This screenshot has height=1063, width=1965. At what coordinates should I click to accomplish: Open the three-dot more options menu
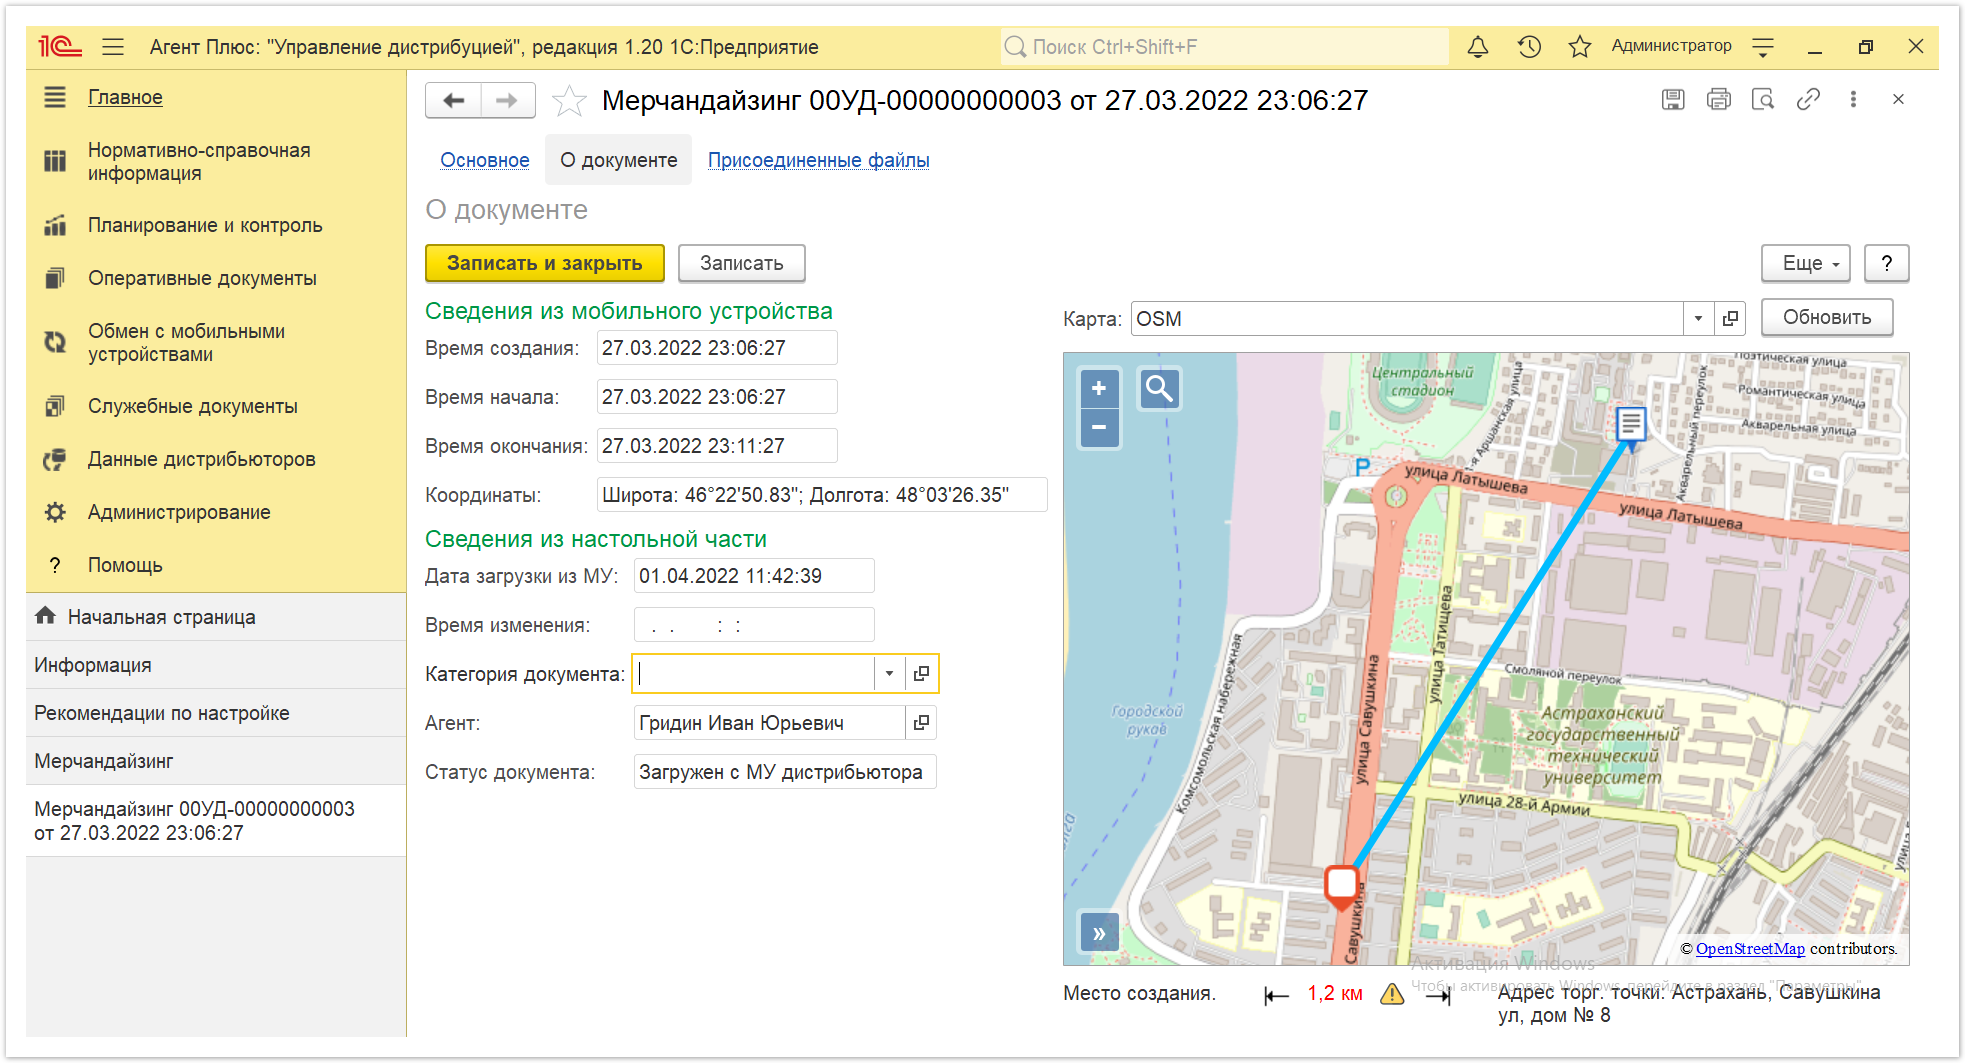1853,99
